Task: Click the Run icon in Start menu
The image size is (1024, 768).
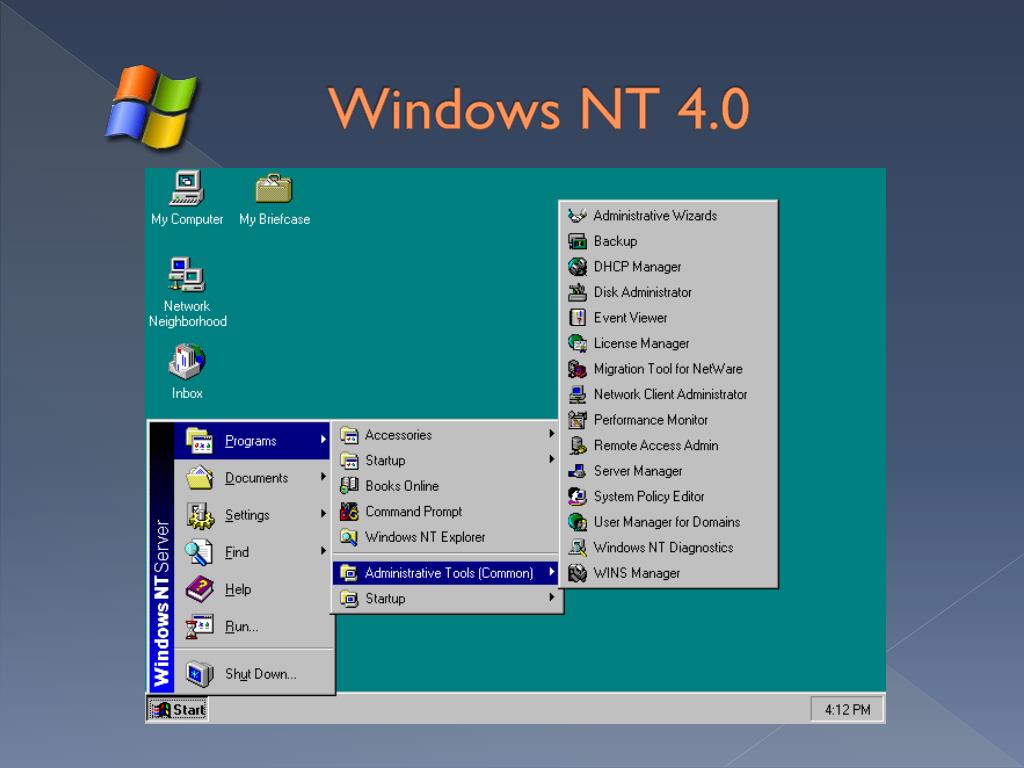Action: click(x=199, y=626)
